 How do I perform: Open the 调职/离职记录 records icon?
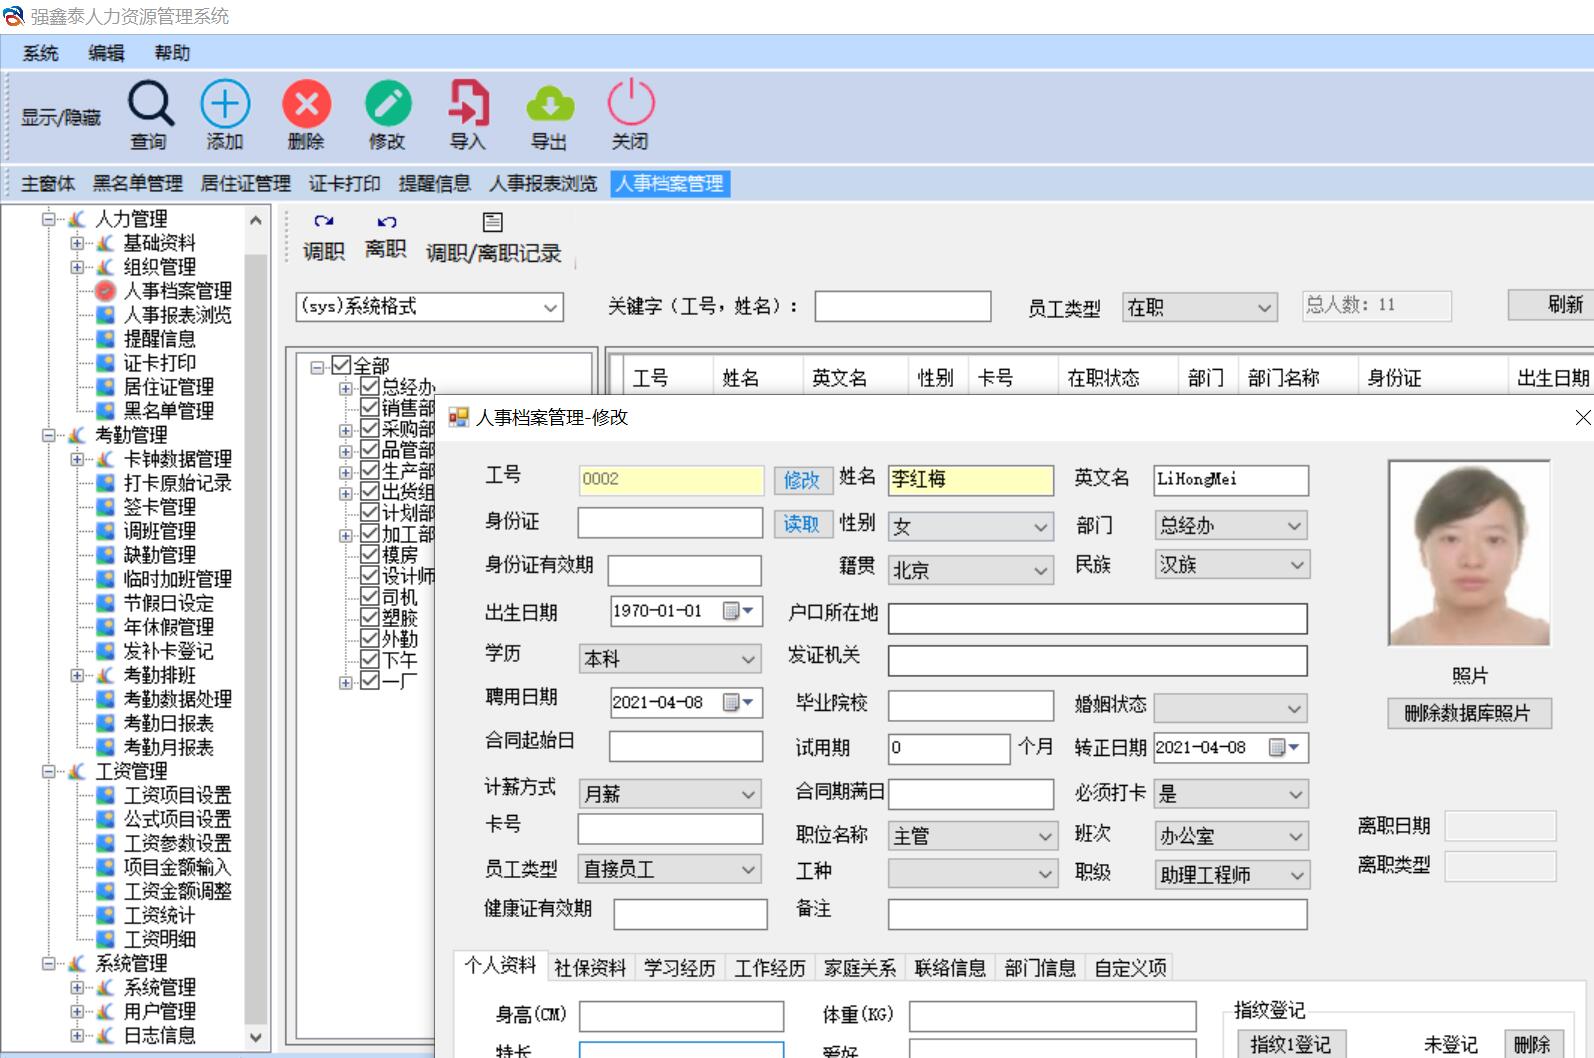(493, 222)
